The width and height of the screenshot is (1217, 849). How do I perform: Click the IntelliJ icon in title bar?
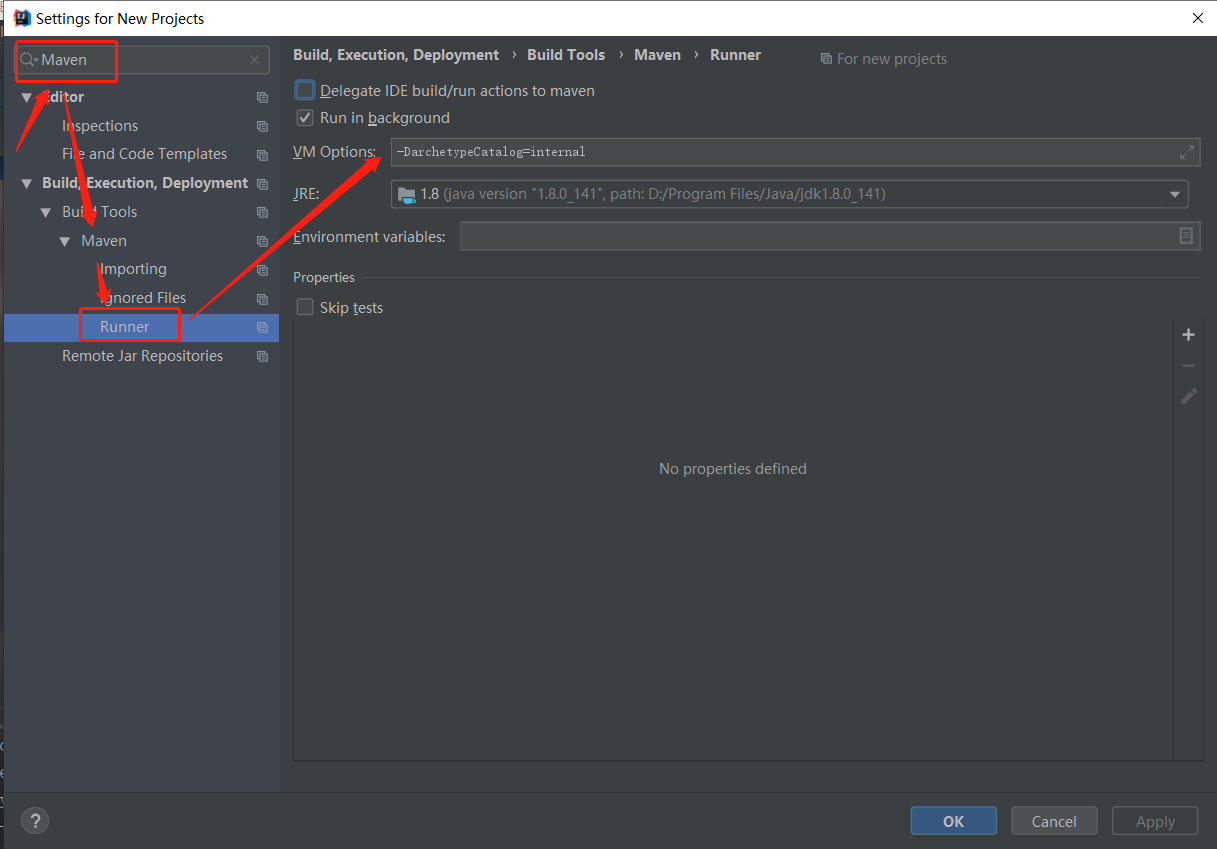point(21,18)
